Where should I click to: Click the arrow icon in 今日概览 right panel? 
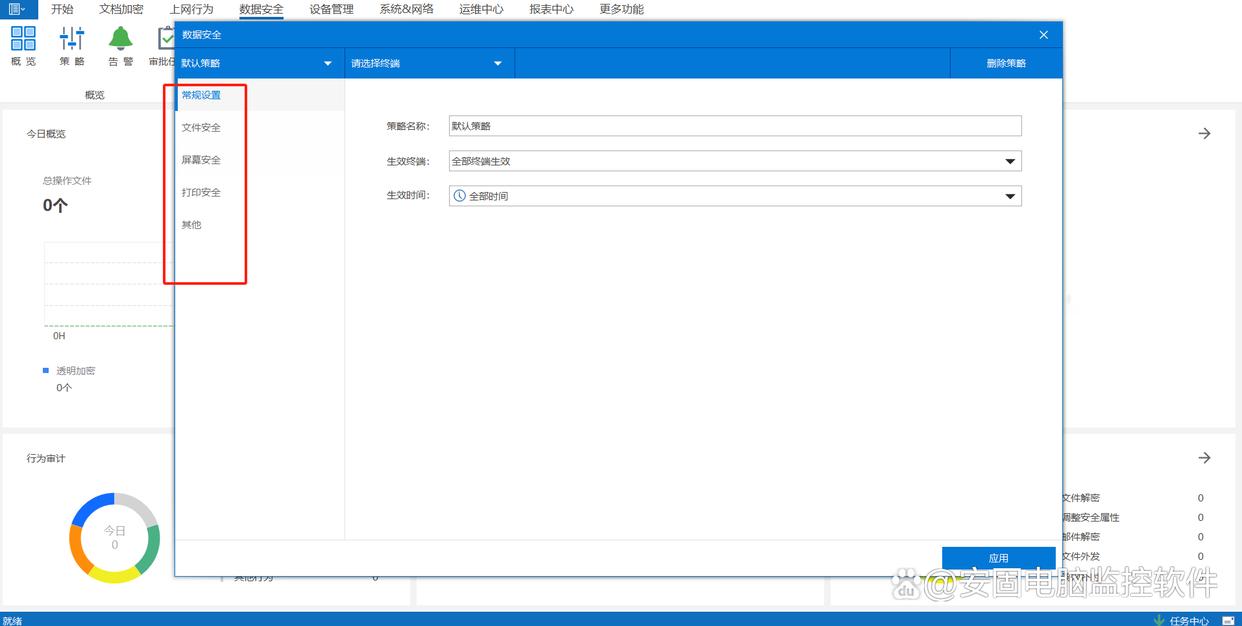point(1204,133)
